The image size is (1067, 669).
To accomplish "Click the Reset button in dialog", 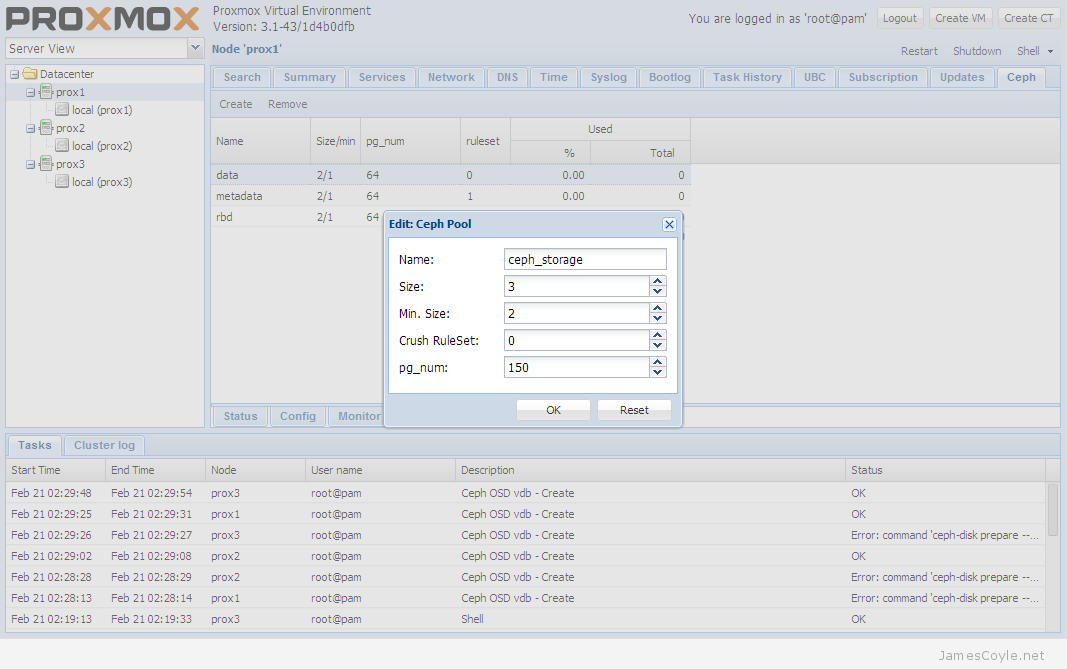I will coord(634,410).
